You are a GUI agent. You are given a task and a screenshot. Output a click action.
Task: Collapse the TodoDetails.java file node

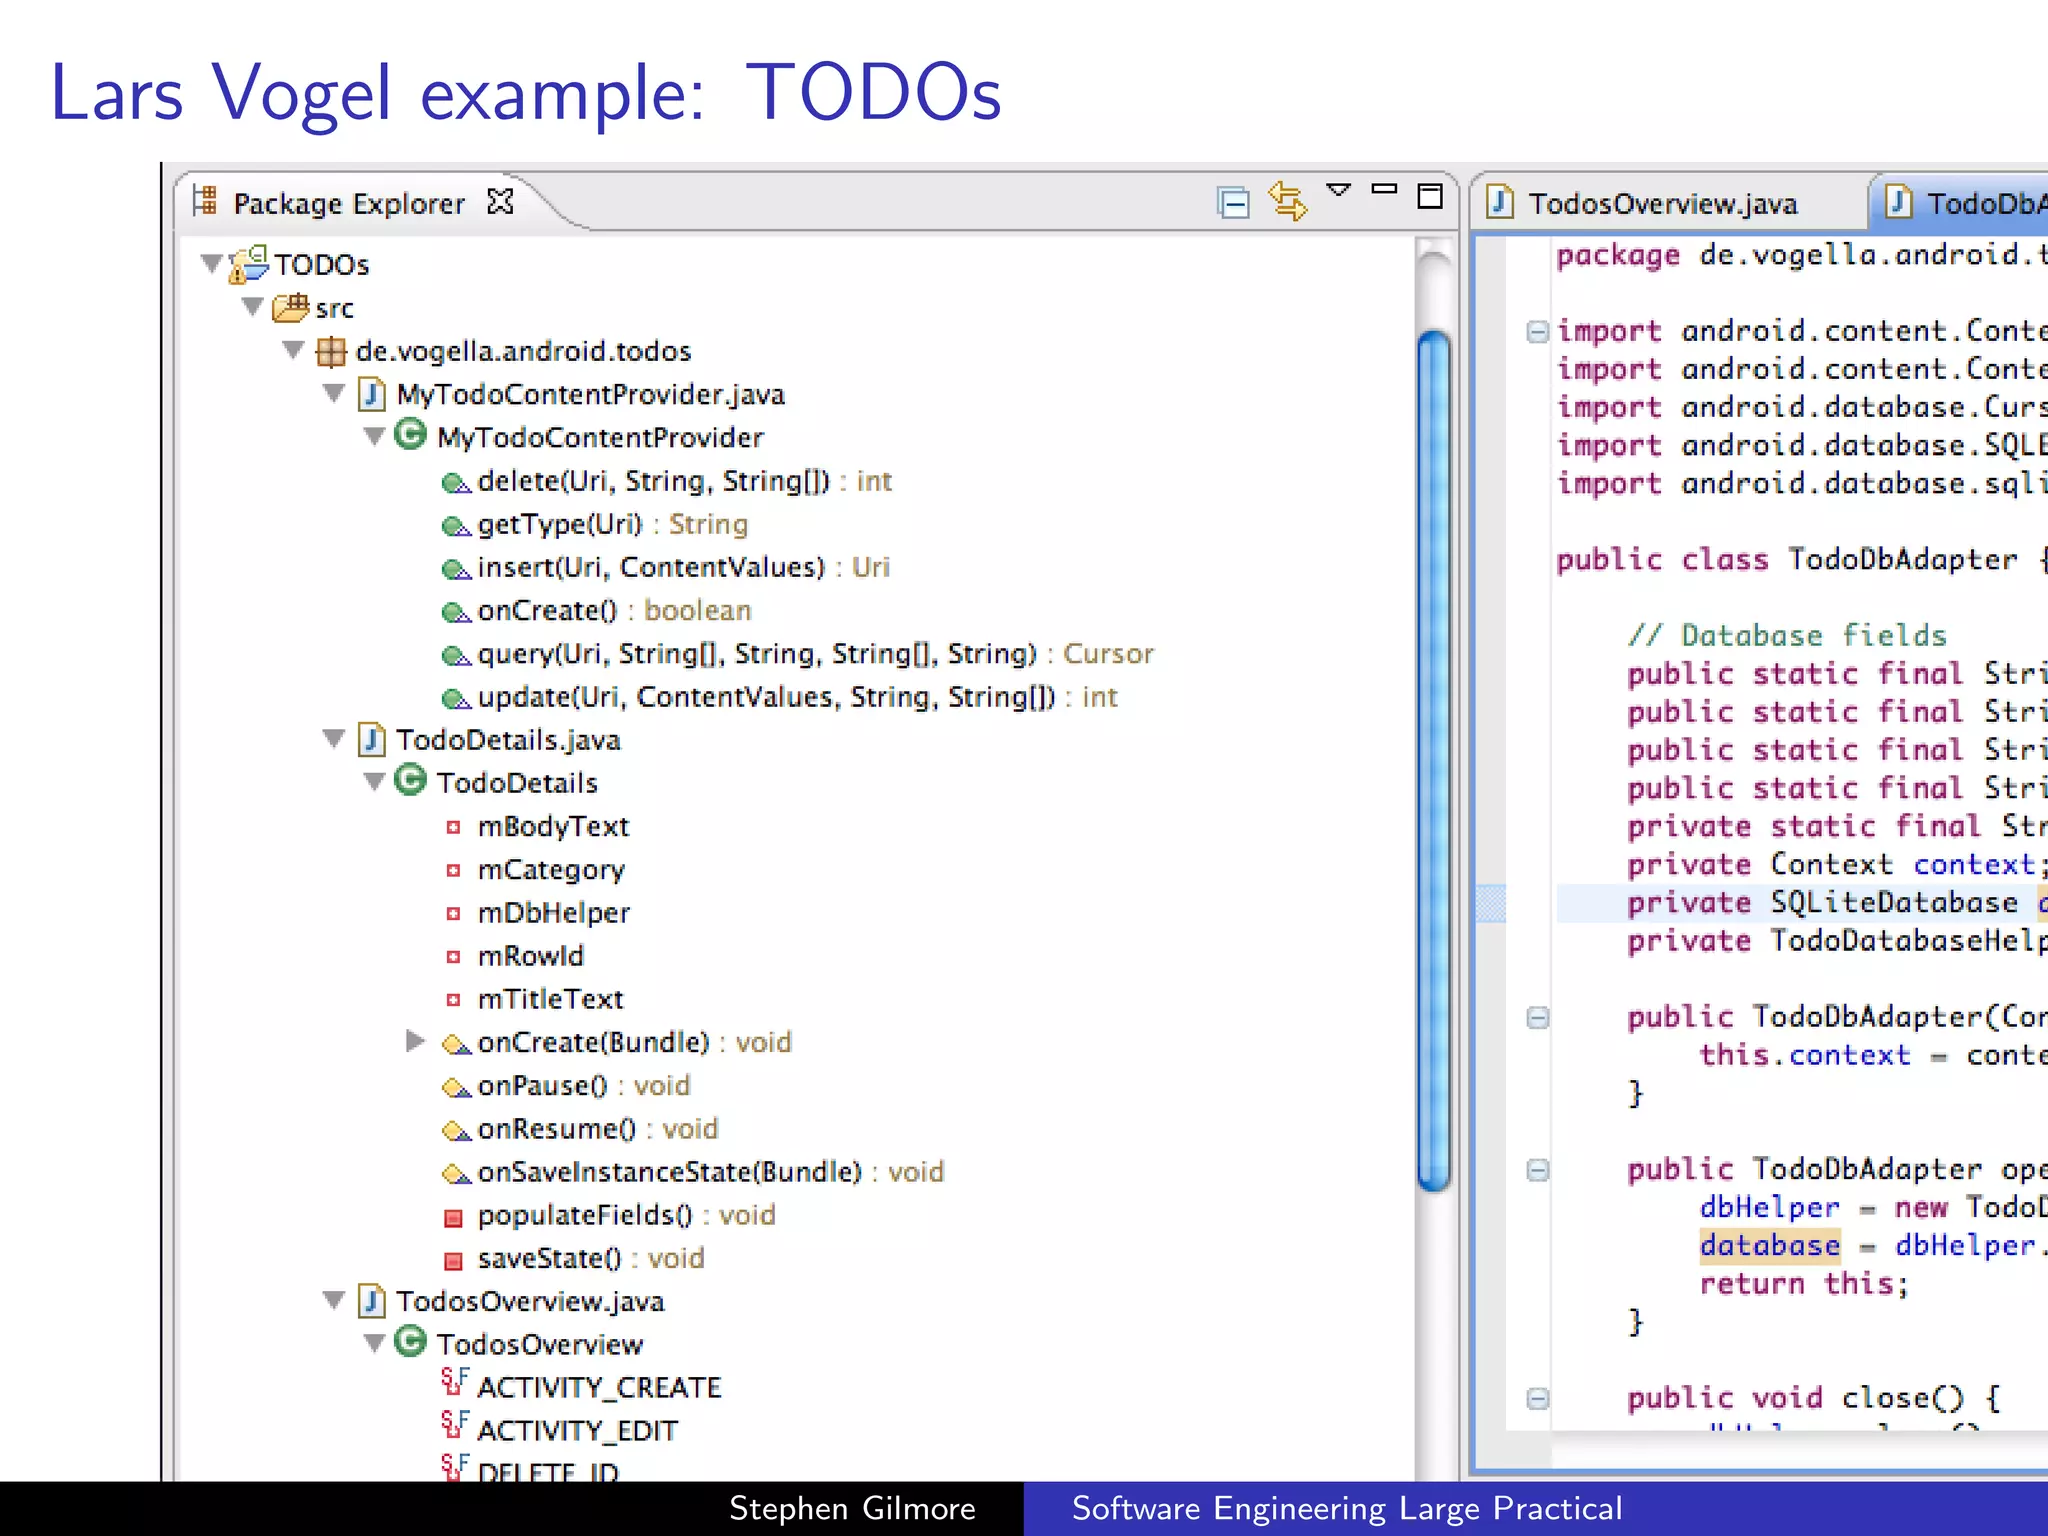click(x=334, y=739)
